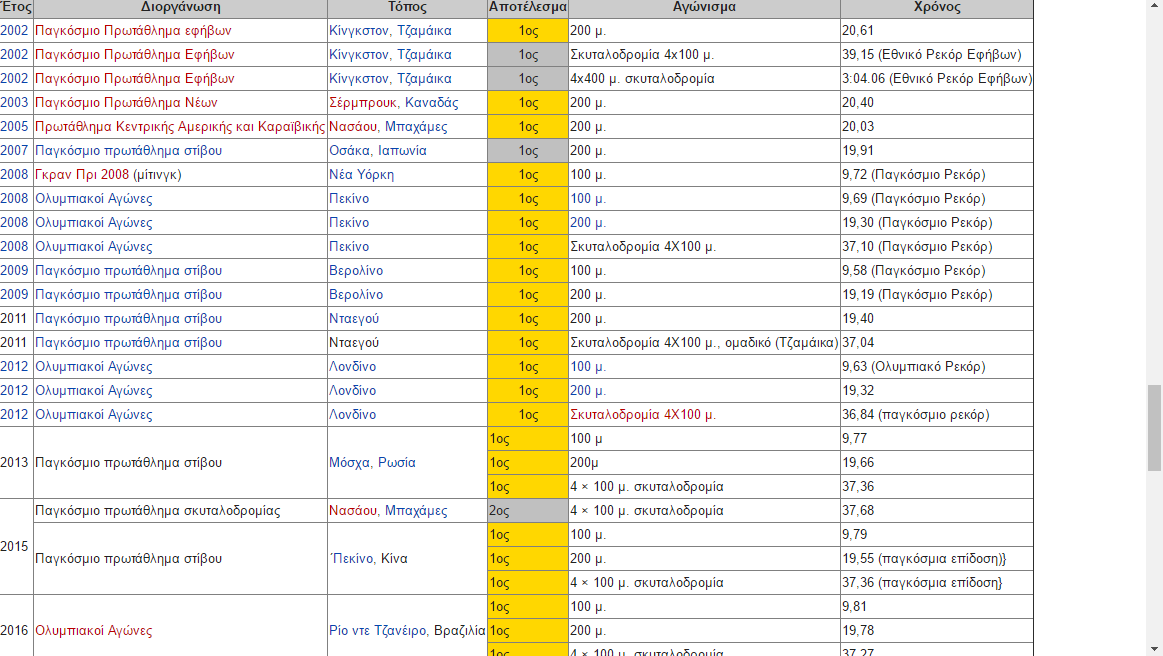1163x656 pixels.
Task: Select the 2005 year link
Action: (14, 127)
